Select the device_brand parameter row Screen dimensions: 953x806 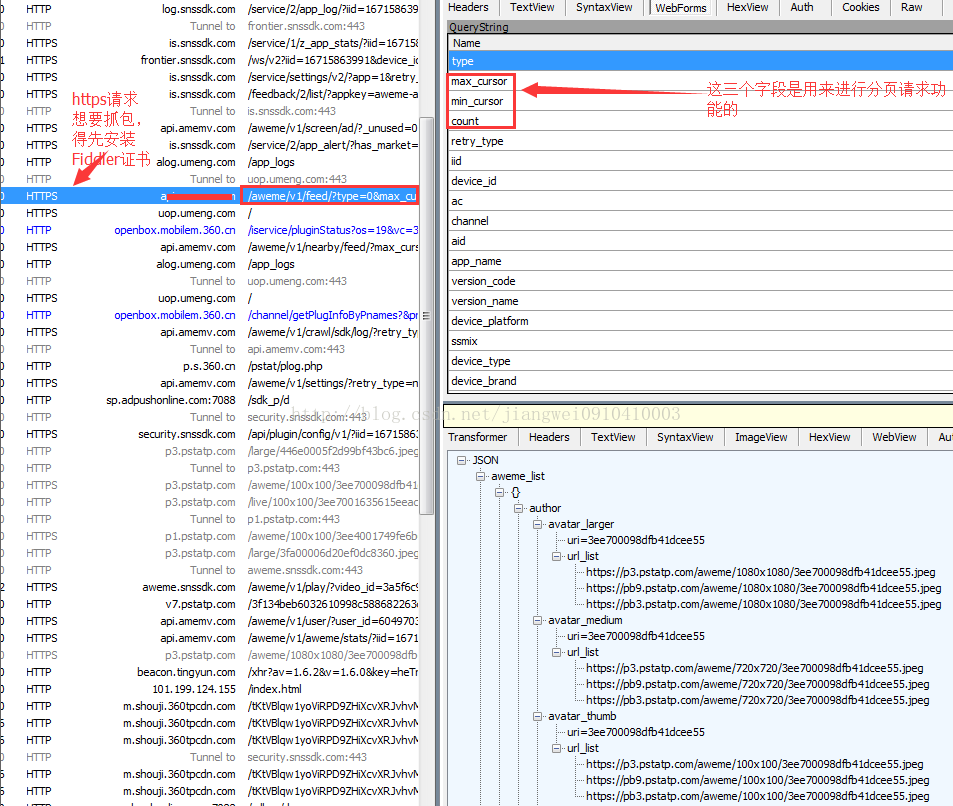[x=701, y=381]
